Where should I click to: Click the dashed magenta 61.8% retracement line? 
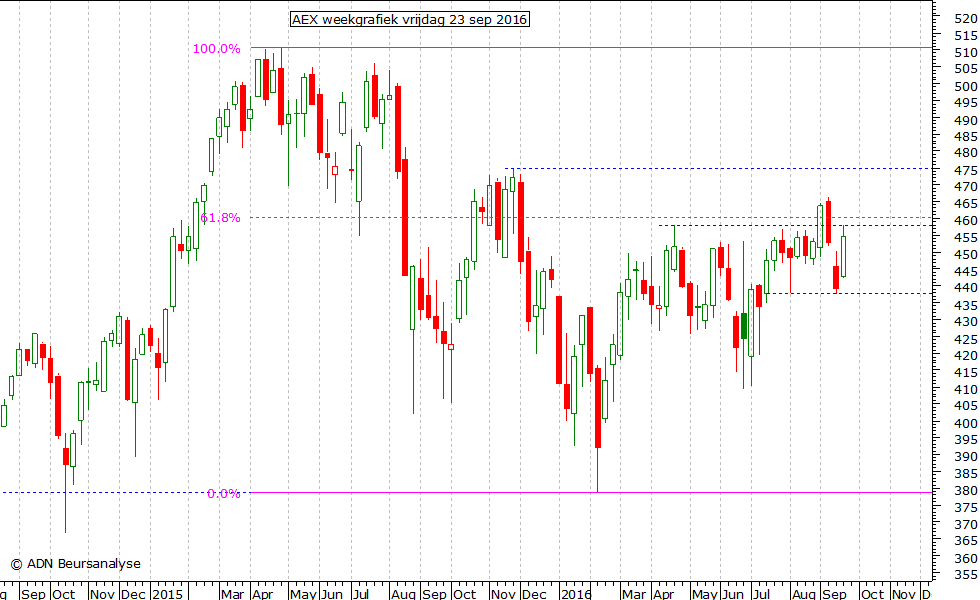[591, 218]
